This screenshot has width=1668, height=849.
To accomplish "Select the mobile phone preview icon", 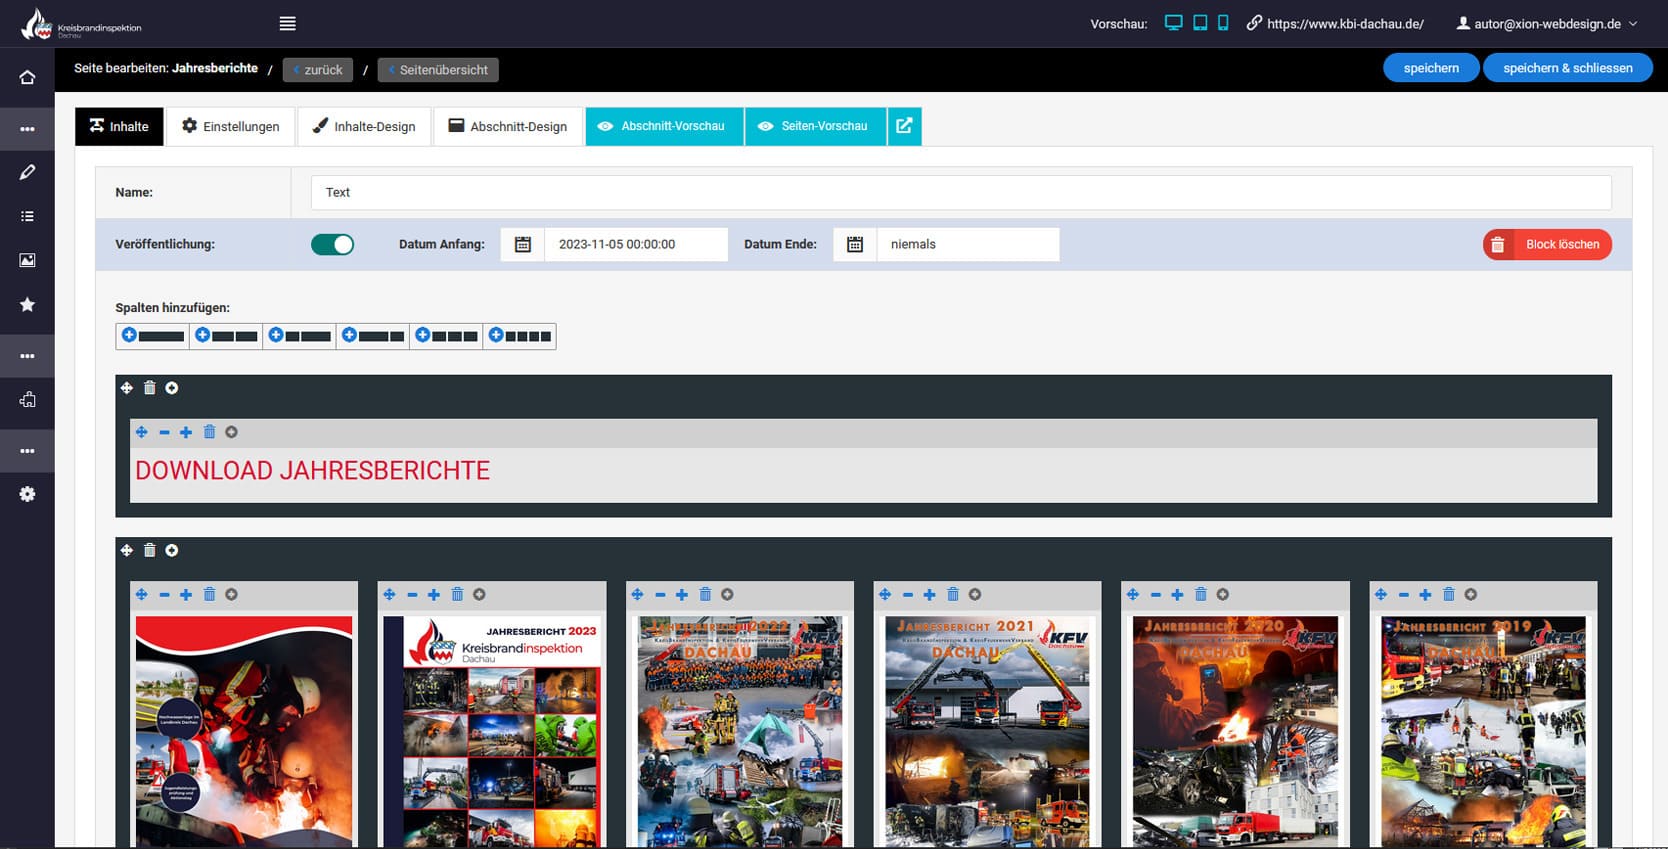I will click(x=1223, y=23).
